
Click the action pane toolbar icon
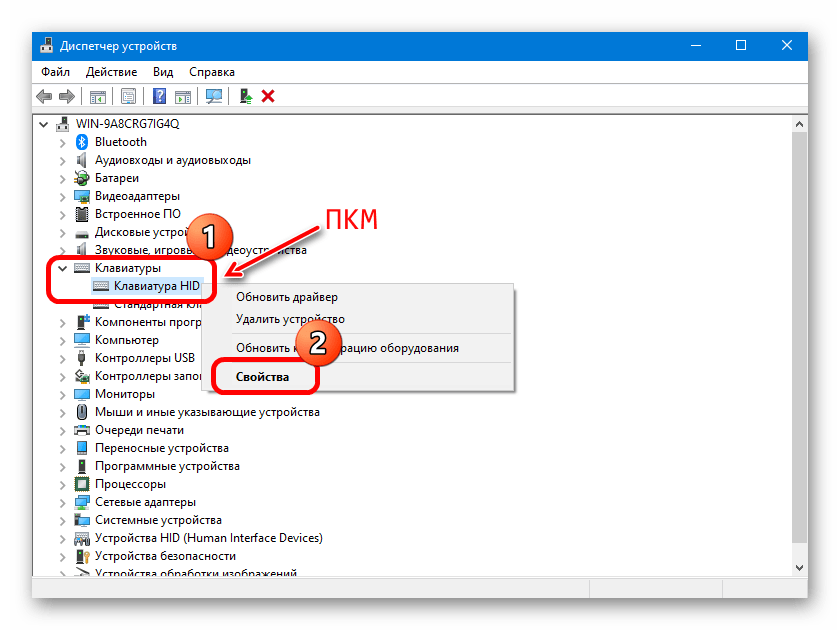click(x=183, y=96)
